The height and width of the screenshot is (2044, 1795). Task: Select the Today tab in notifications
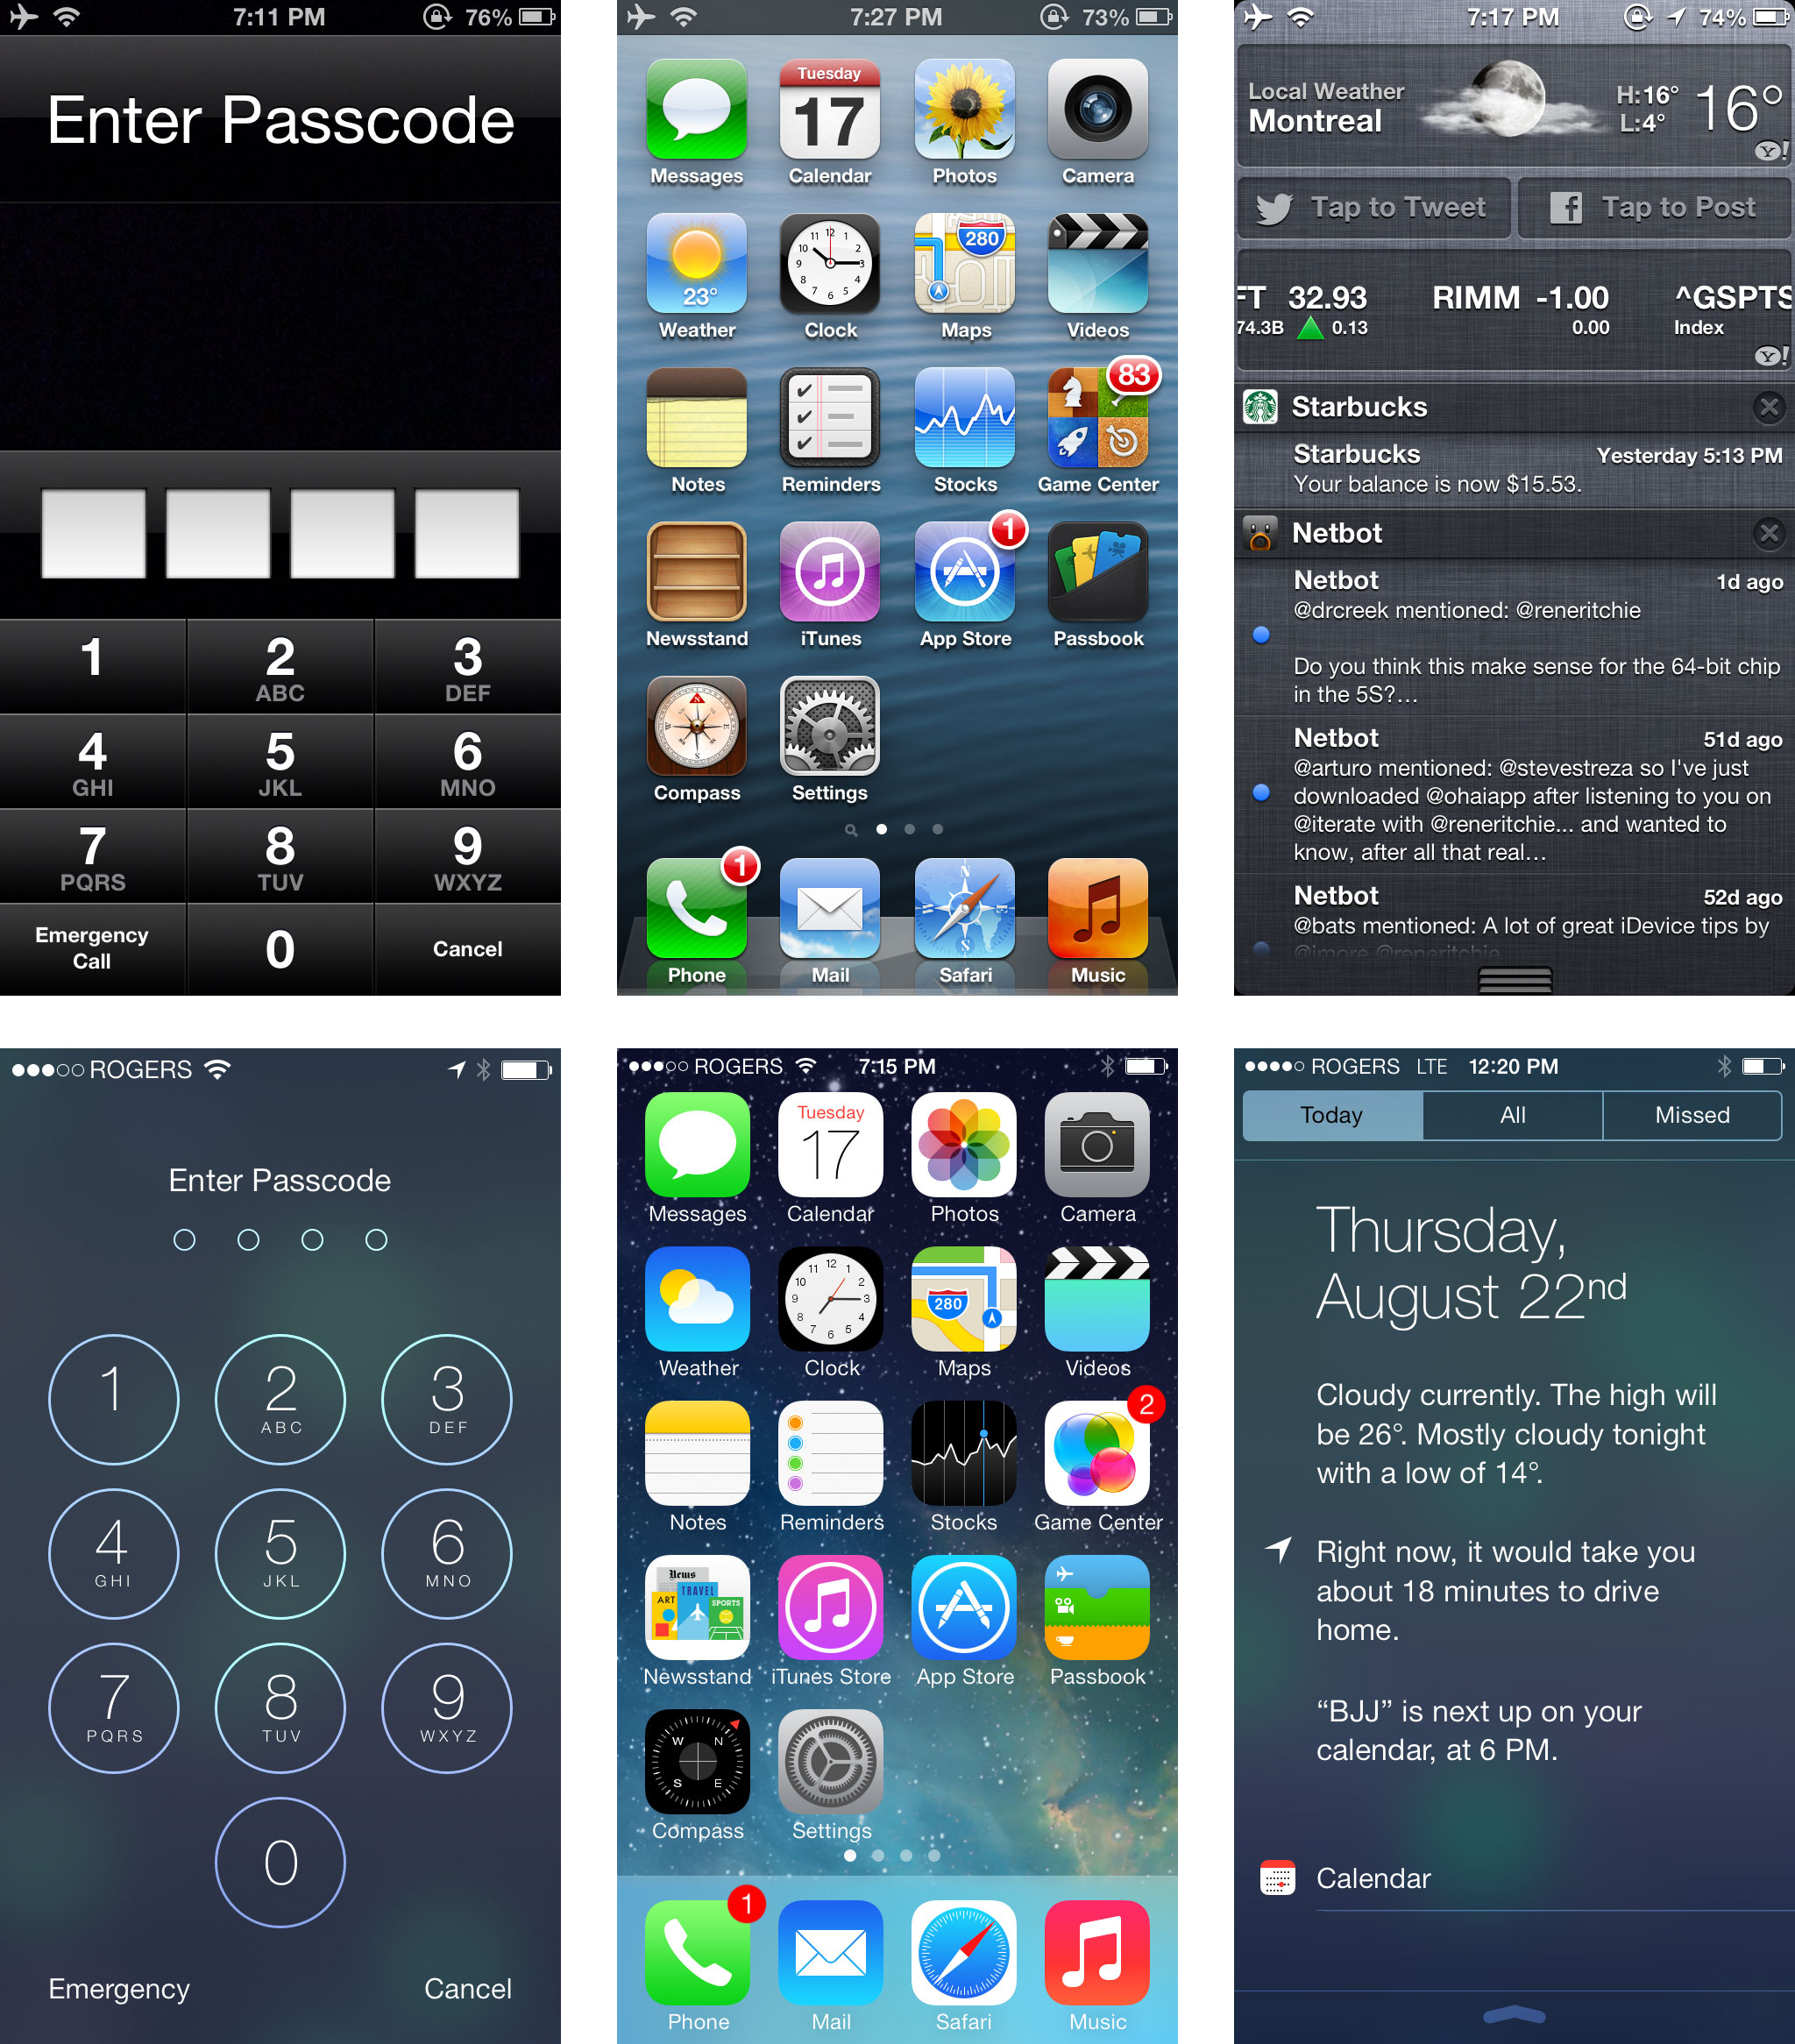1324,1114
